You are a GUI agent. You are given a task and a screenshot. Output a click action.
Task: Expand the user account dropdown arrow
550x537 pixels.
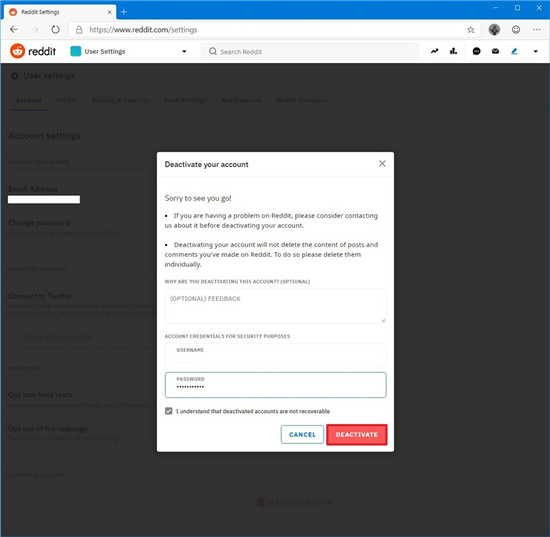536,52
